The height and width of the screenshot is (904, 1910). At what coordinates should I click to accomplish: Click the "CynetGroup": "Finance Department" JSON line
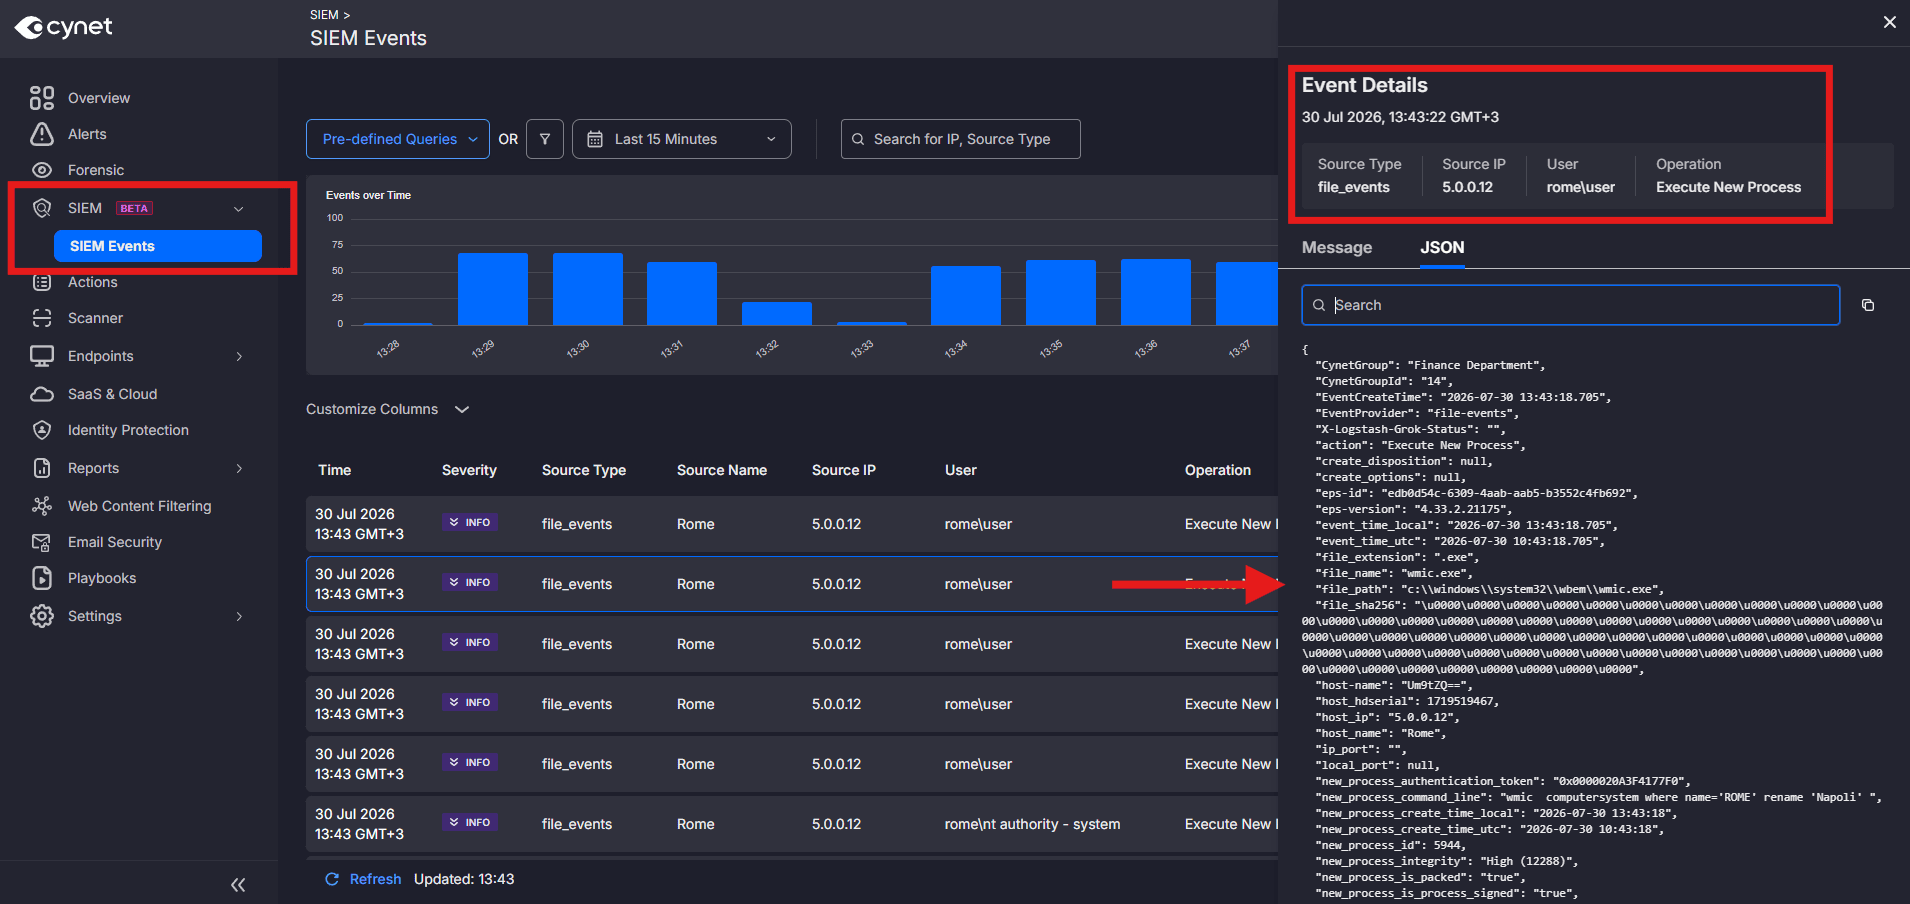pos(1430,365)
